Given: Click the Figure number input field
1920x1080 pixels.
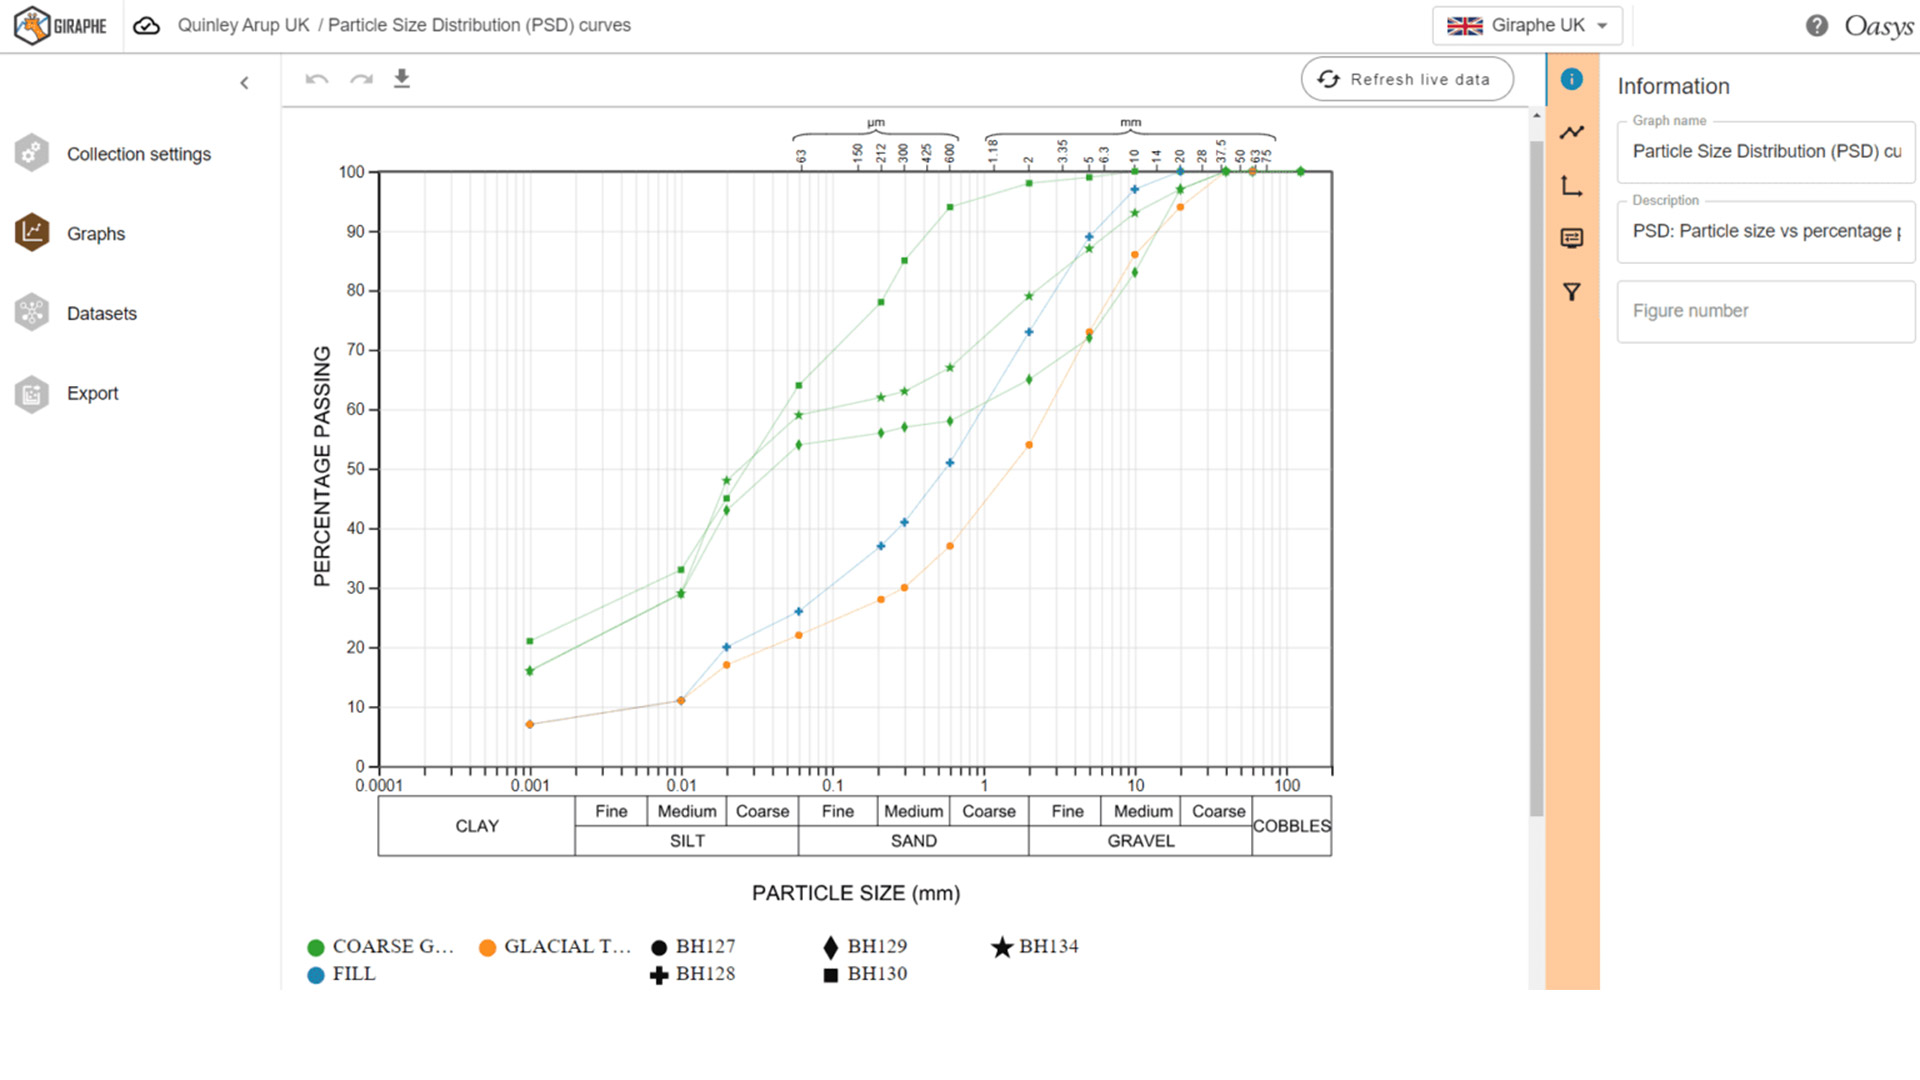Looking at the screenshot, I should (1765, 311).
